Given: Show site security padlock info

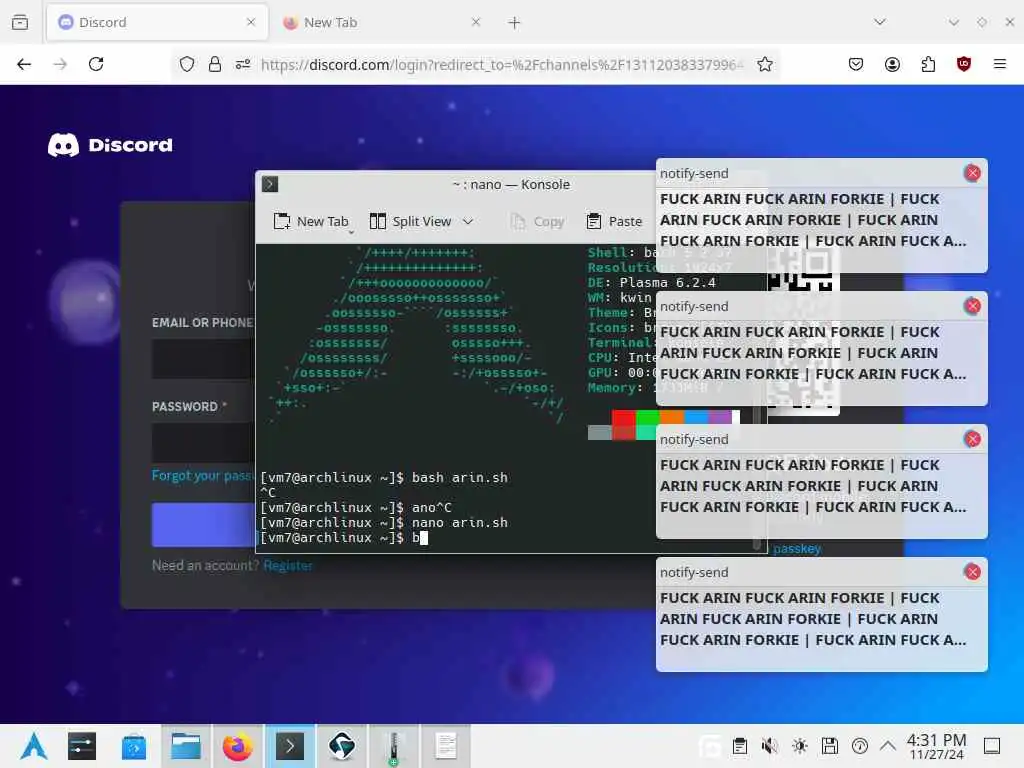Looking at the screenshot, I should click(x=215, y=64).
